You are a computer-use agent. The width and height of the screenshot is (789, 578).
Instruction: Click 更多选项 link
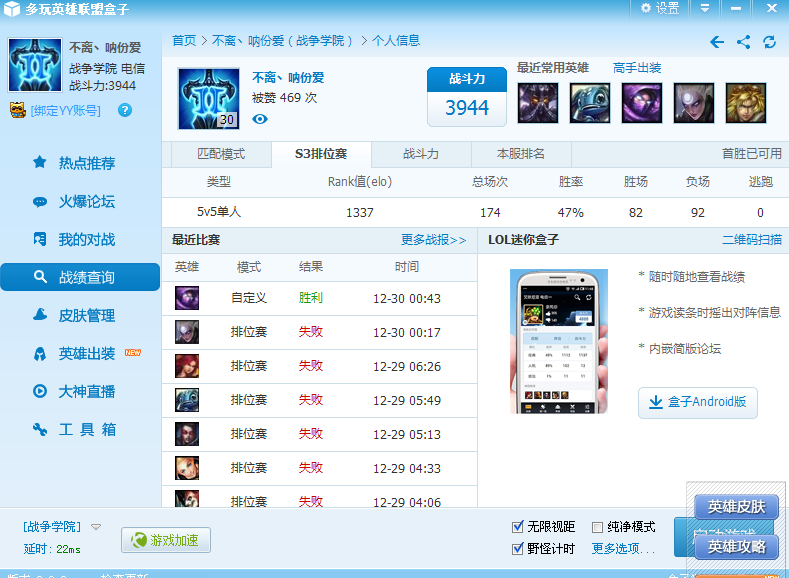[x=623, y=549]
